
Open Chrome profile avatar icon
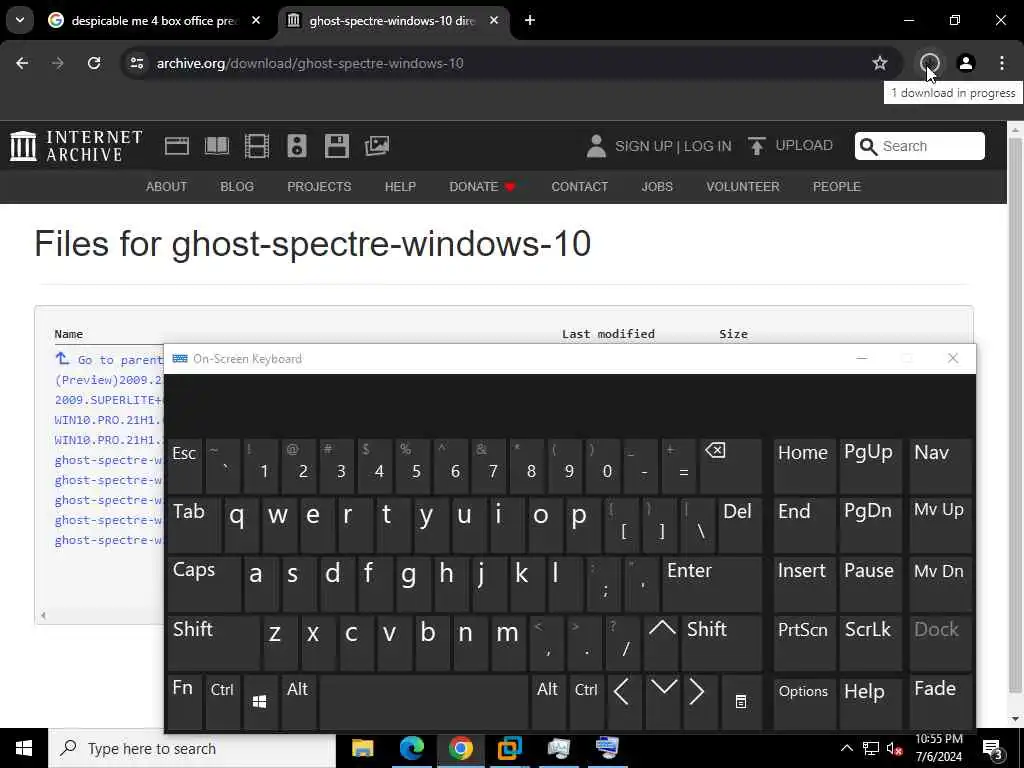(965, 63)
